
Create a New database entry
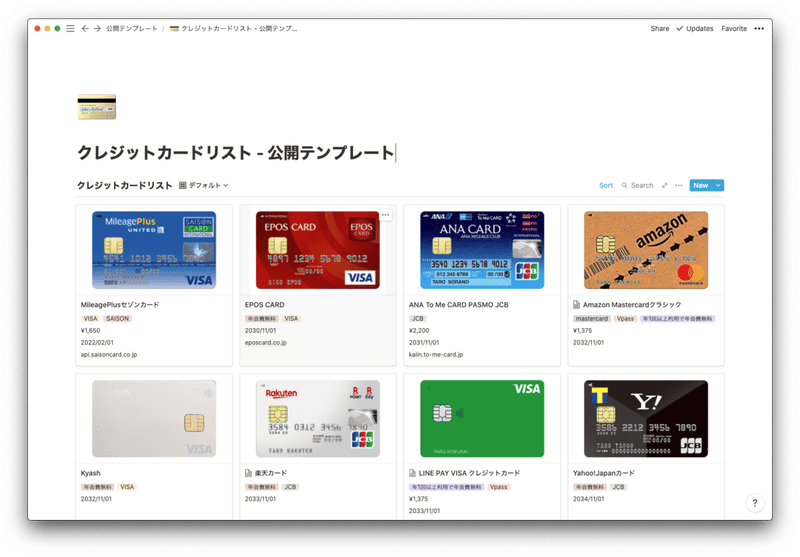[x=701, y=186]
